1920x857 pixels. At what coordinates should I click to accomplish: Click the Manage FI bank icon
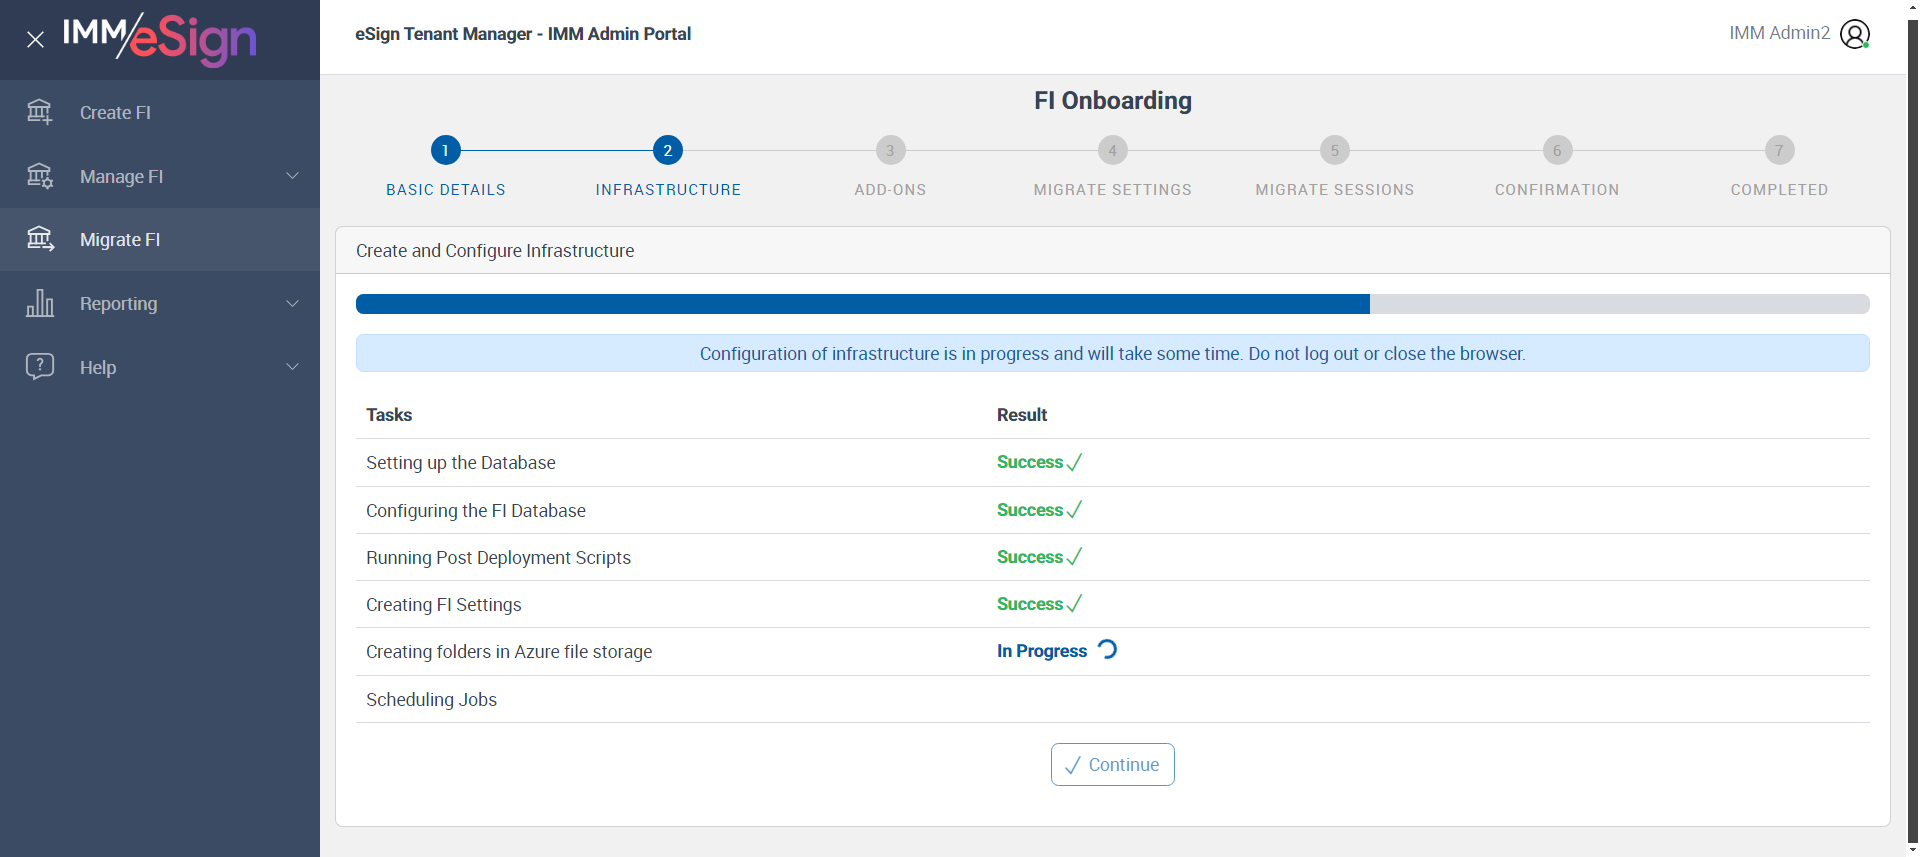(x=40, y=176)
